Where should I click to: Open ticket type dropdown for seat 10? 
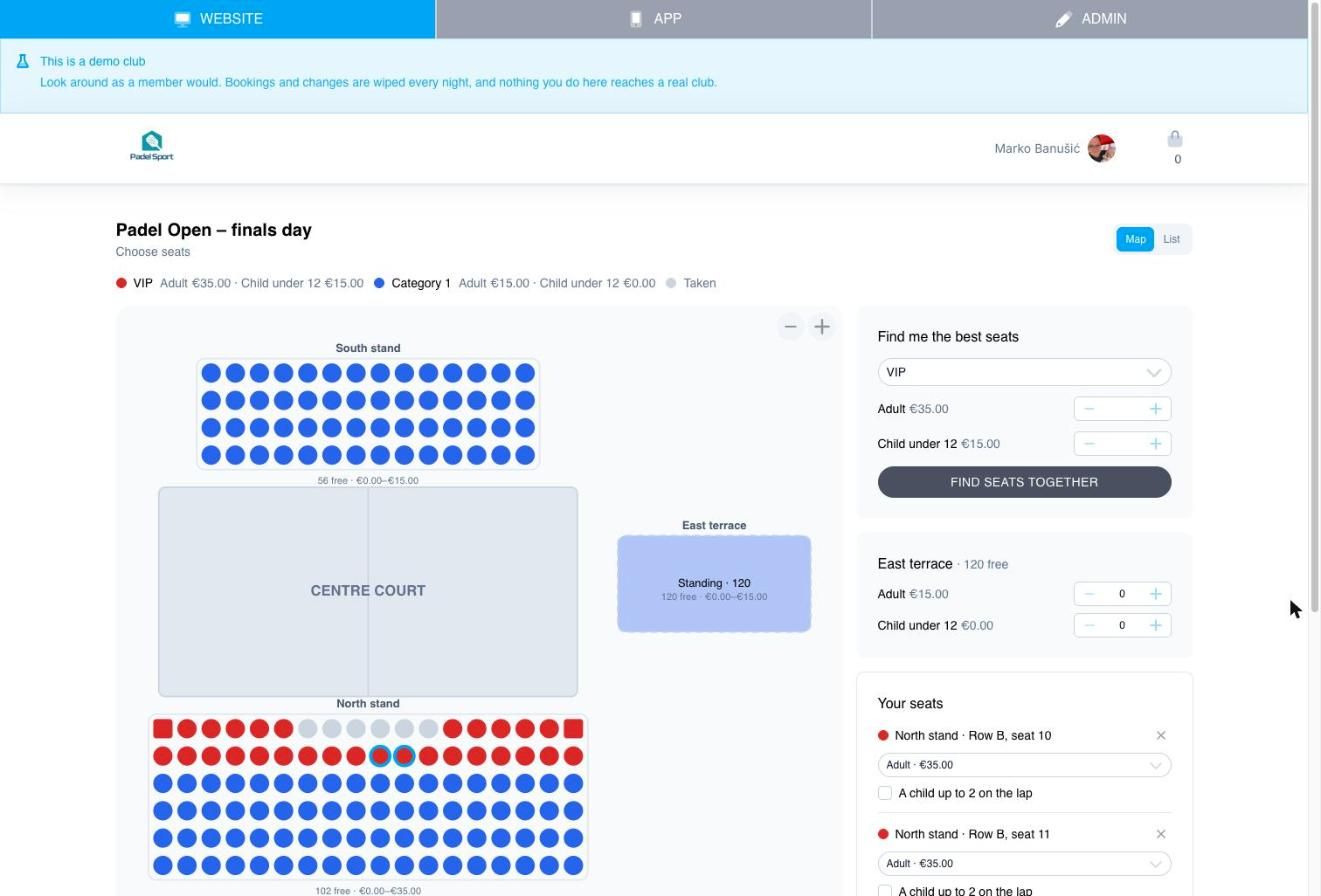click(1024, 765)
